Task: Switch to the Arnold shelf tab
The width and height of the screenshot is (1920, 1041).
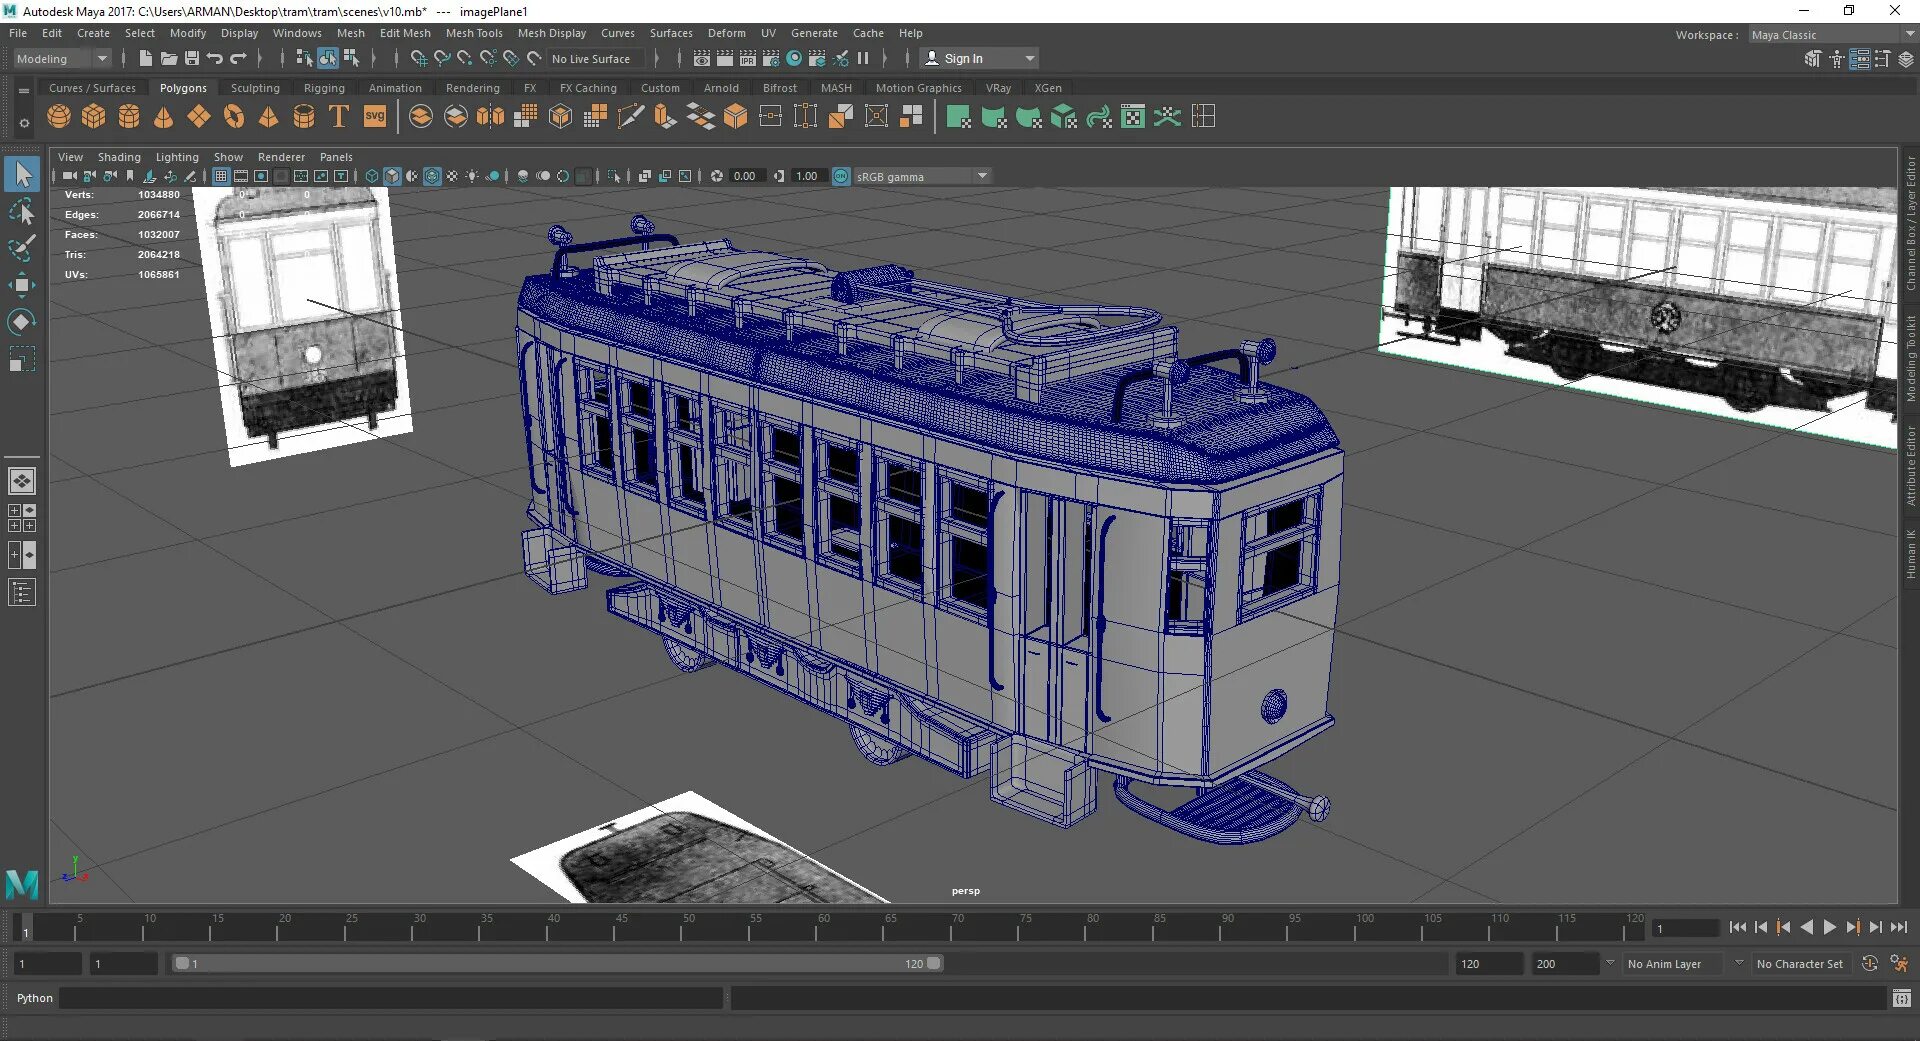Action: [x=721, y=88]
